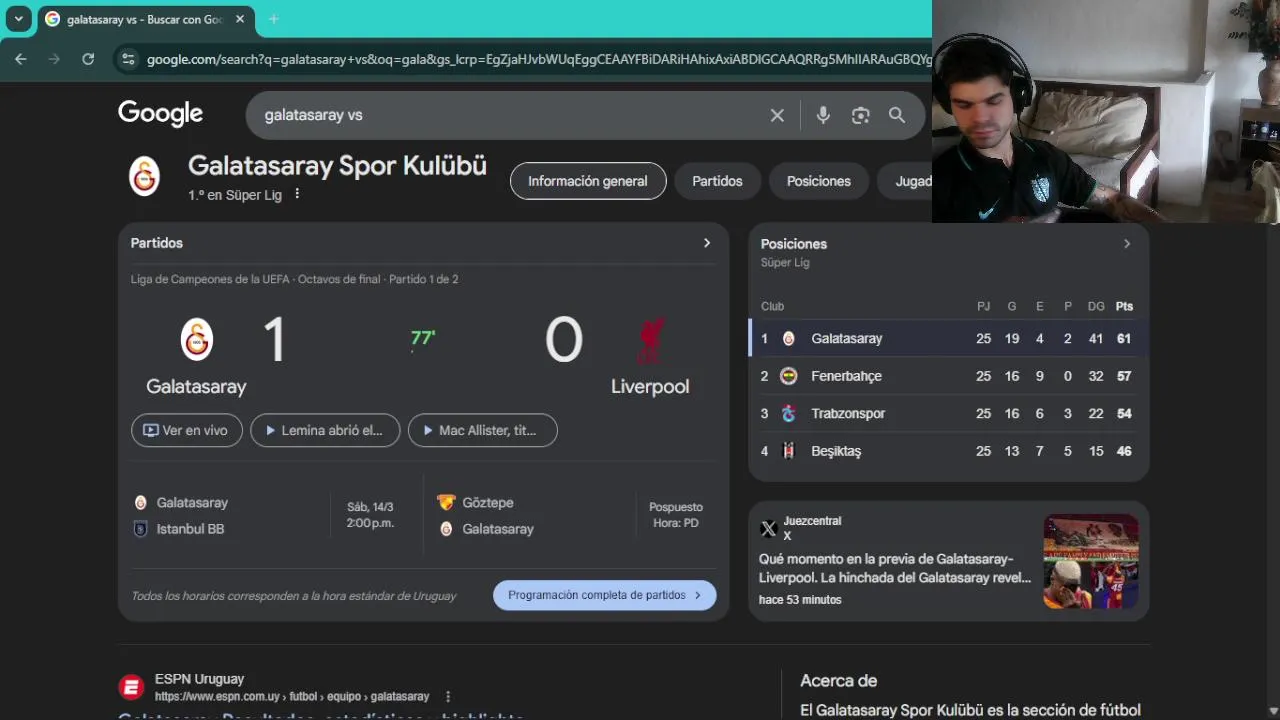Clear the search box text
The width and height of the screenshot is (1280, 720).
(x=777, y=115)
